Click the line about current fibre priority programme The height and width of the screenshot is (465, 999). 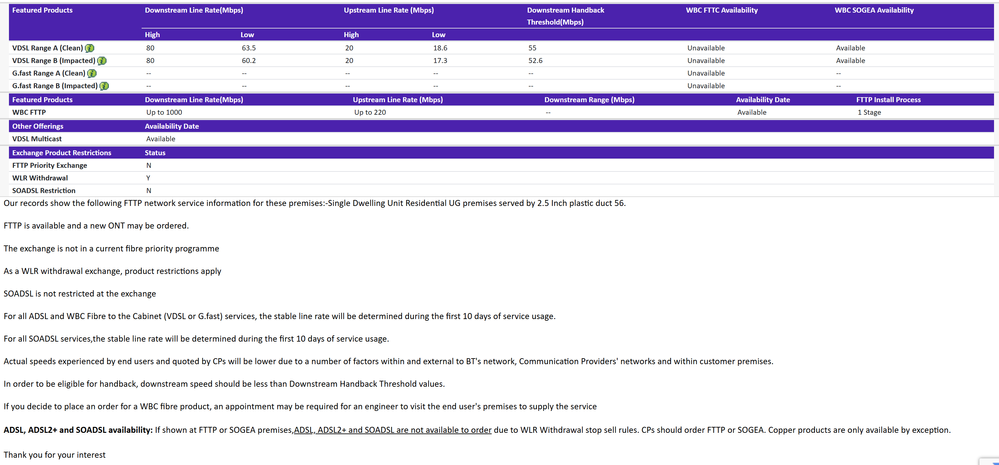111,248
